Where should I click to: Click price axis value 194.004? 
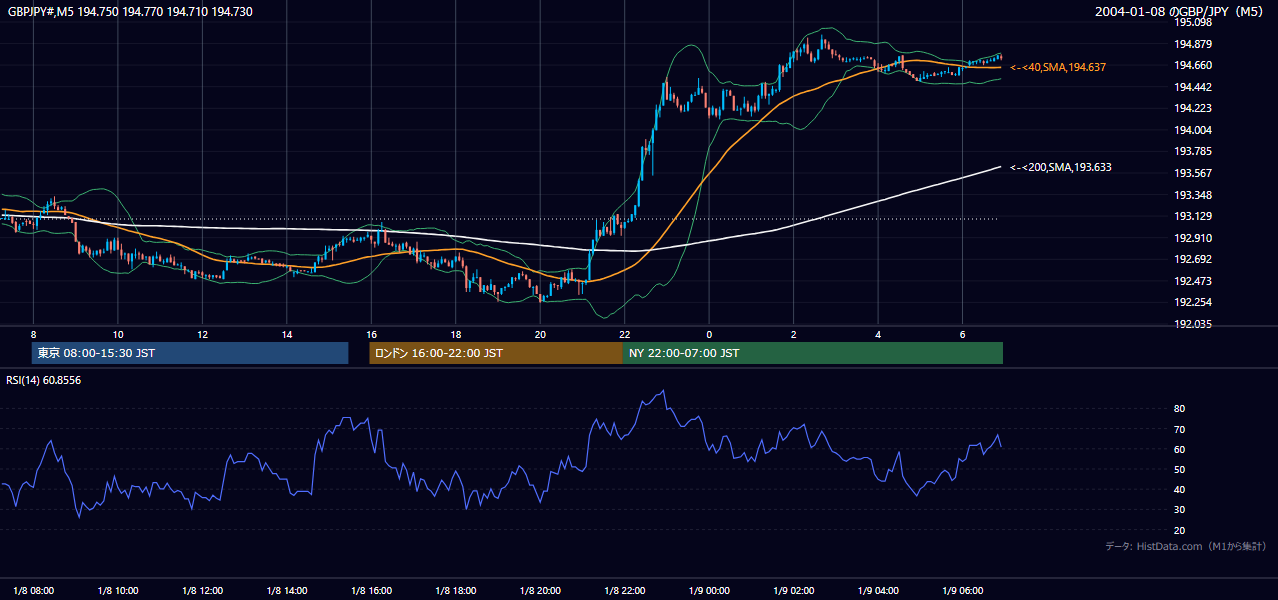(x=1193, y=130)
